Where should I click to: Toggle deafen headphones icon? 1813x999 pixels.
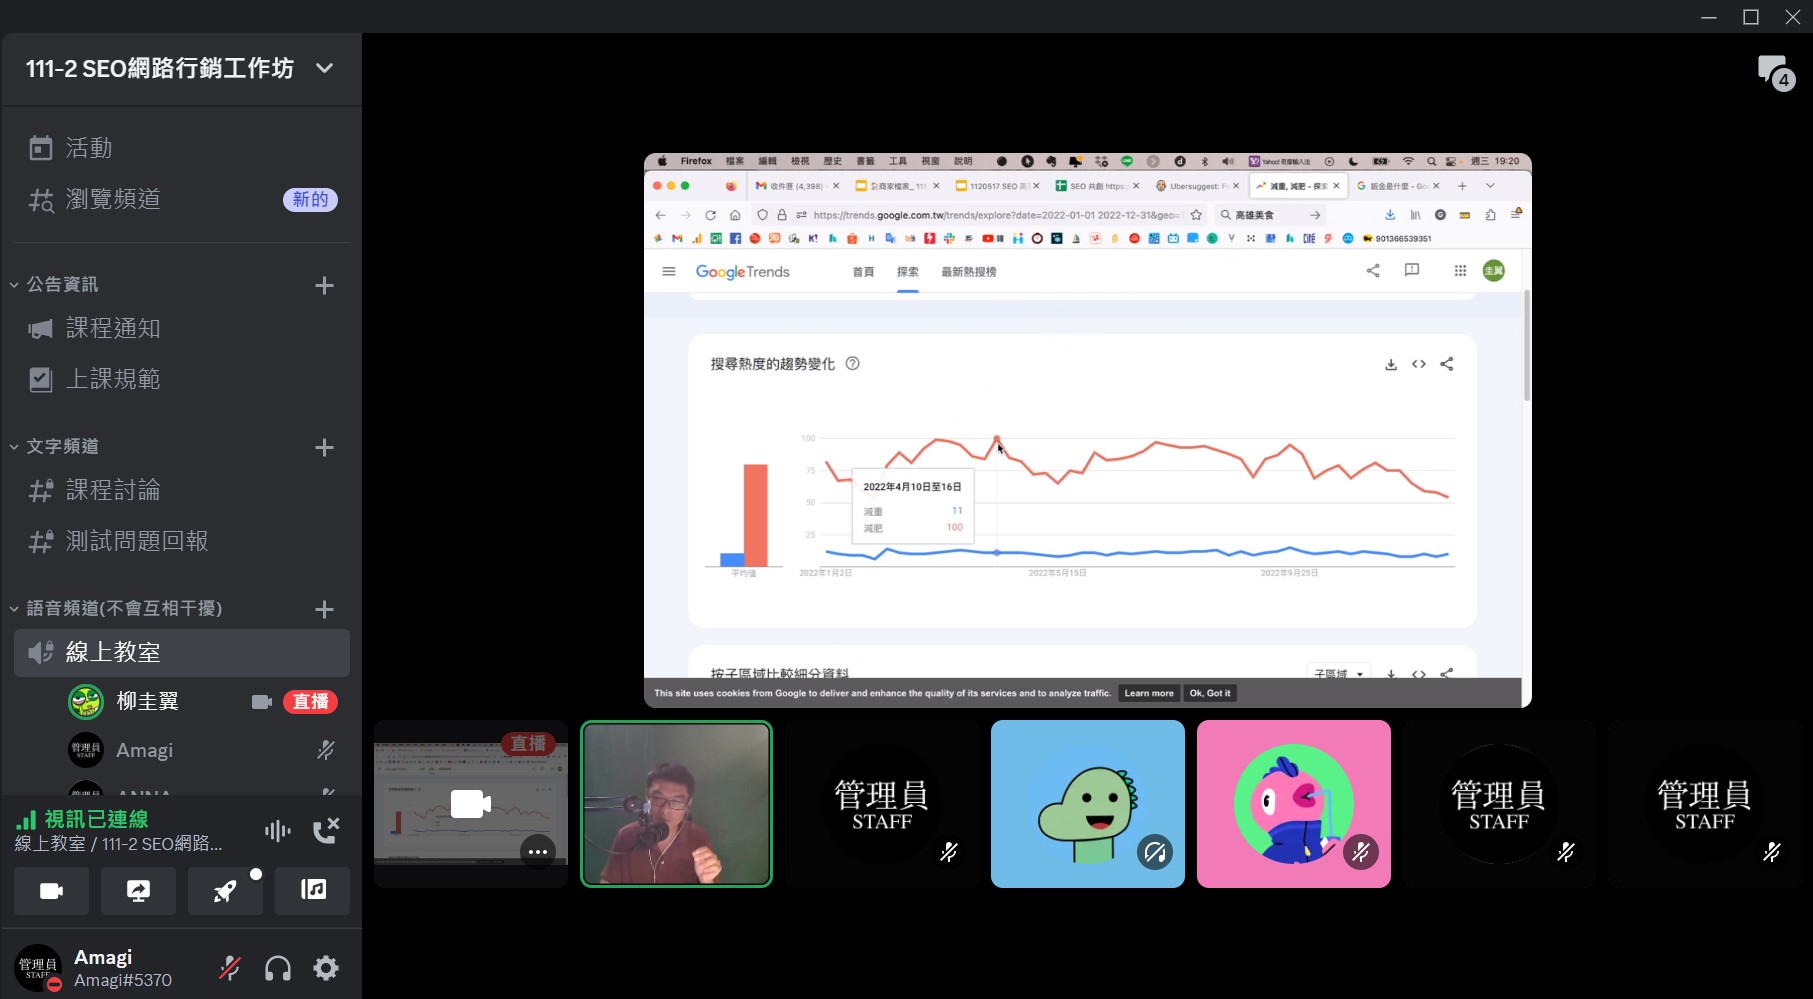pos(278,968)
